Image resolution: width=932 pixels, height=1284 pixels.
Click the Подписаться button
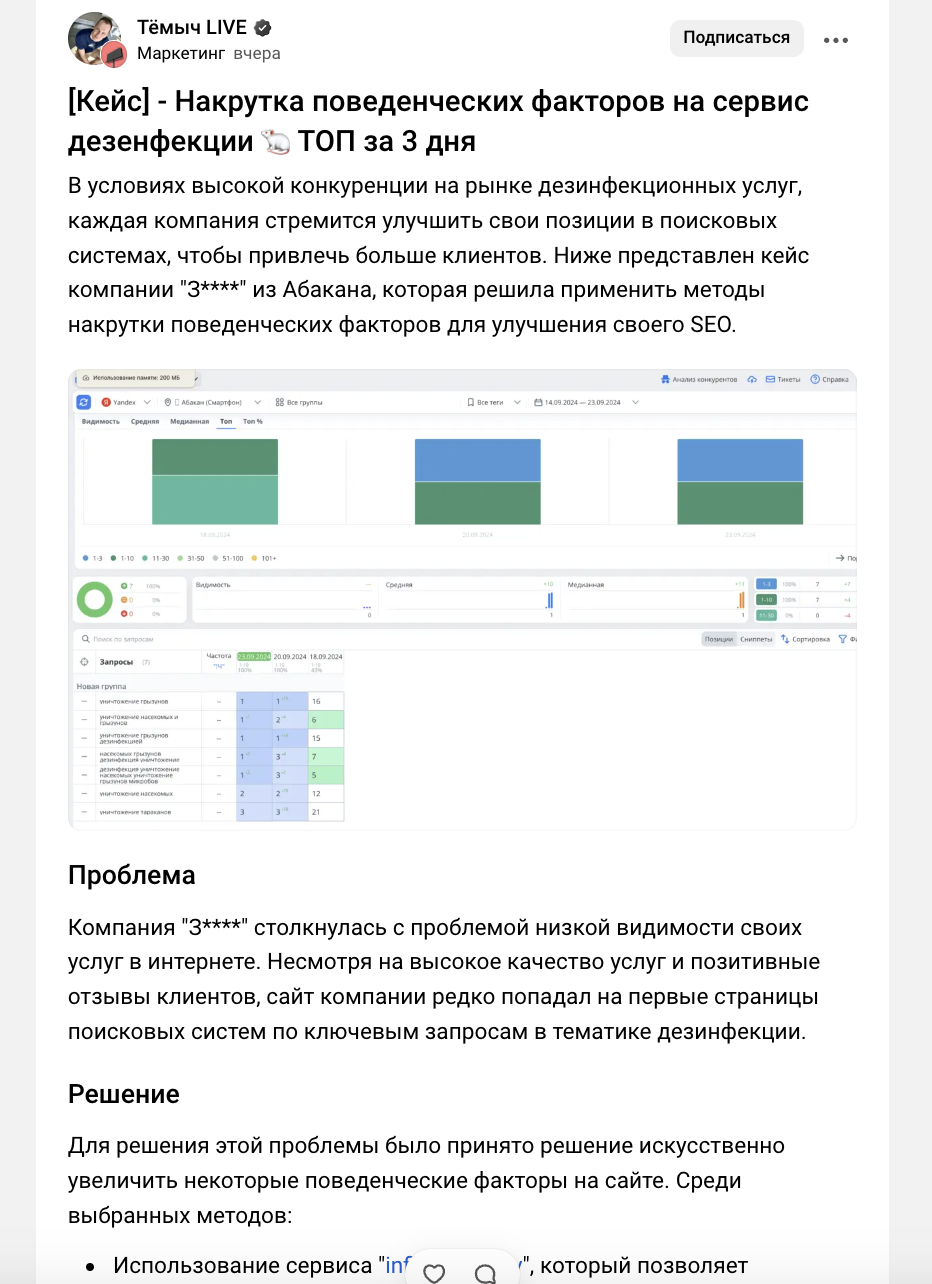pyautogui.click(x=737, y=38)
